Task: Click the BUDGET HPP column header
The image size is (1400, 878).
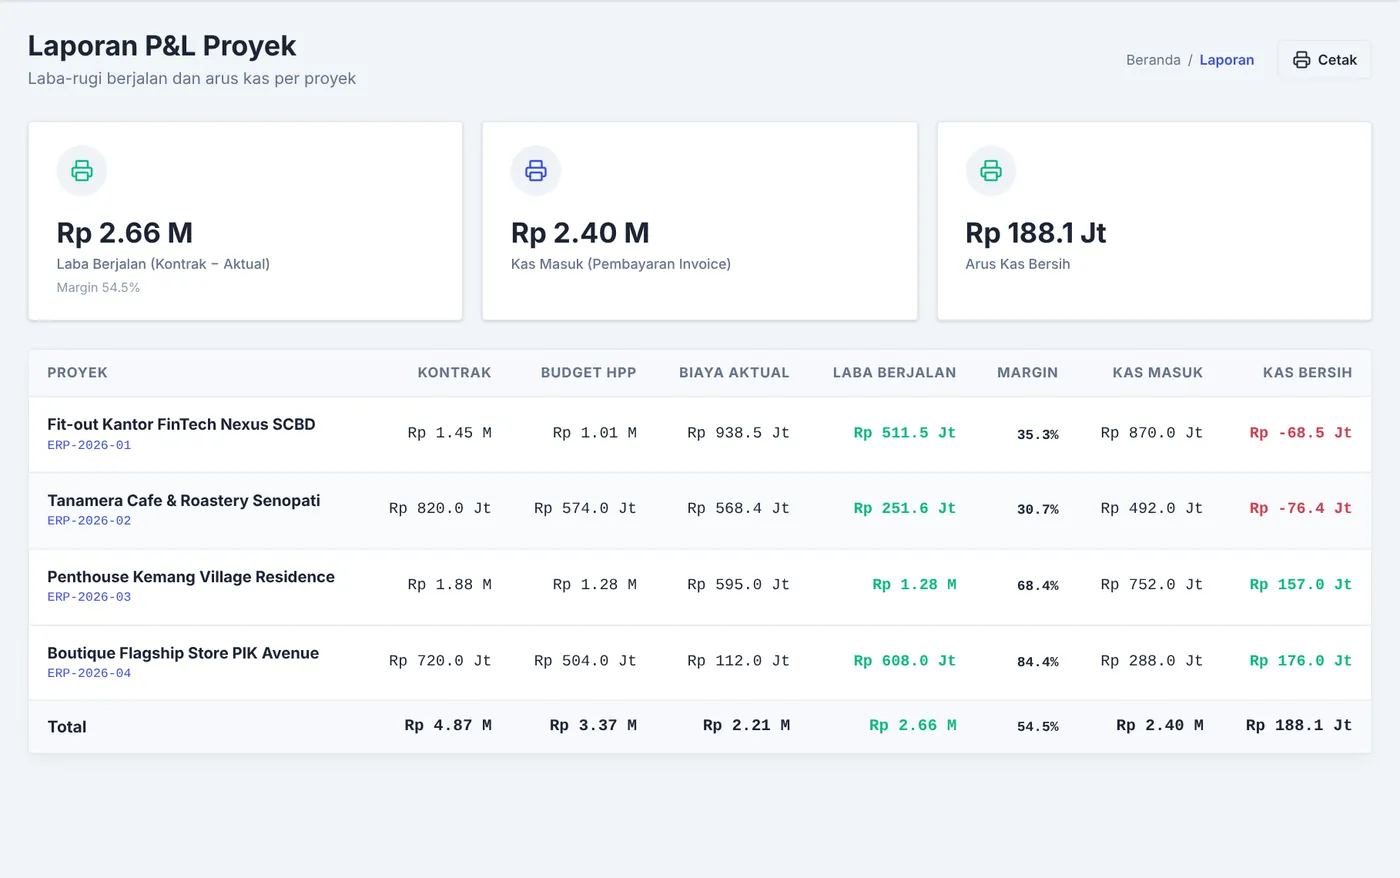Action: click(588, 373)
